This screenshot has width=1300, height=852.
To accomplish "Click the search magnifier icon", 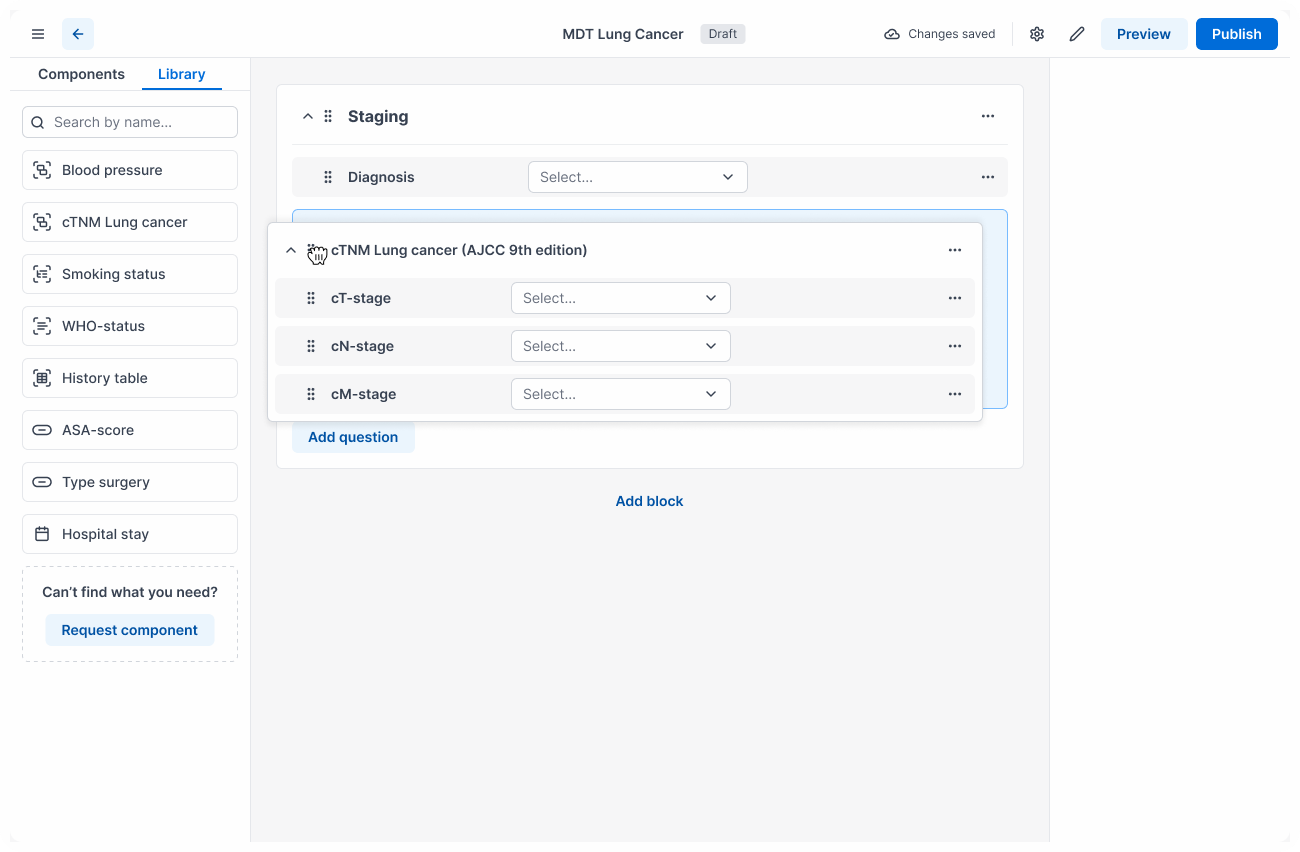I will click(38, 122).
